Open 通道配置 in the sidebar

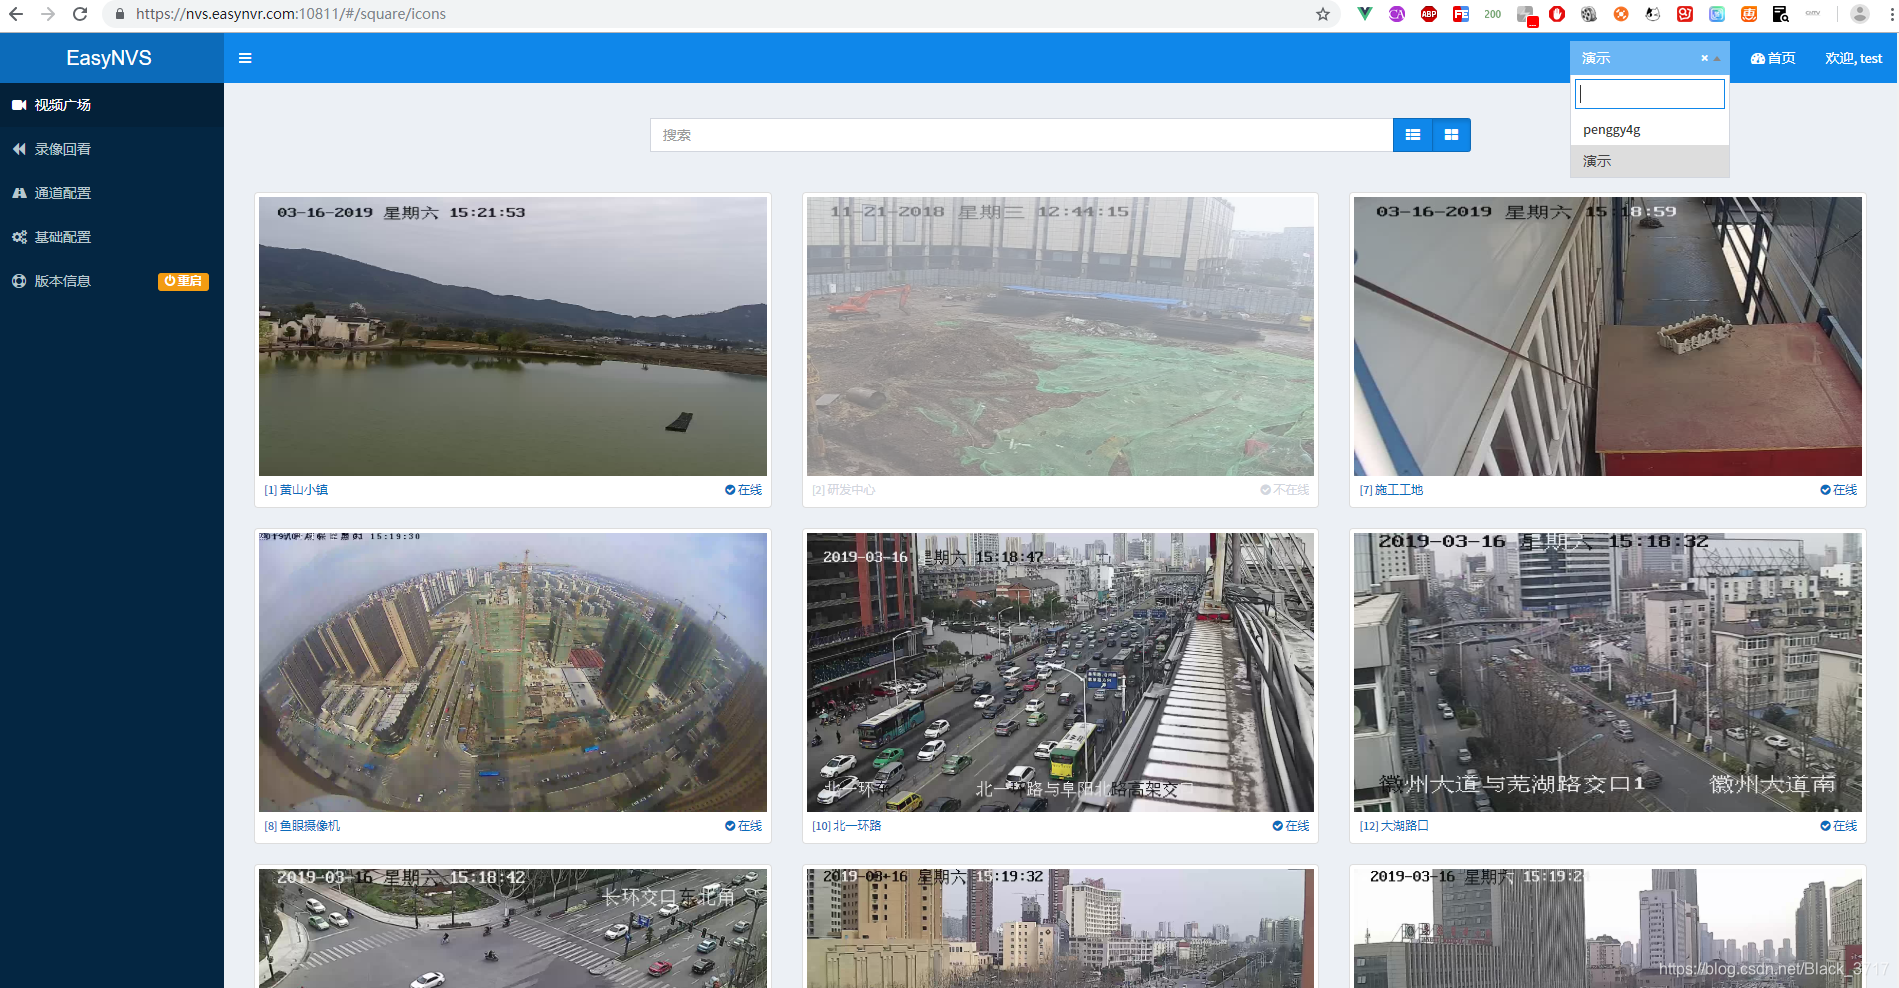[112, 193]
